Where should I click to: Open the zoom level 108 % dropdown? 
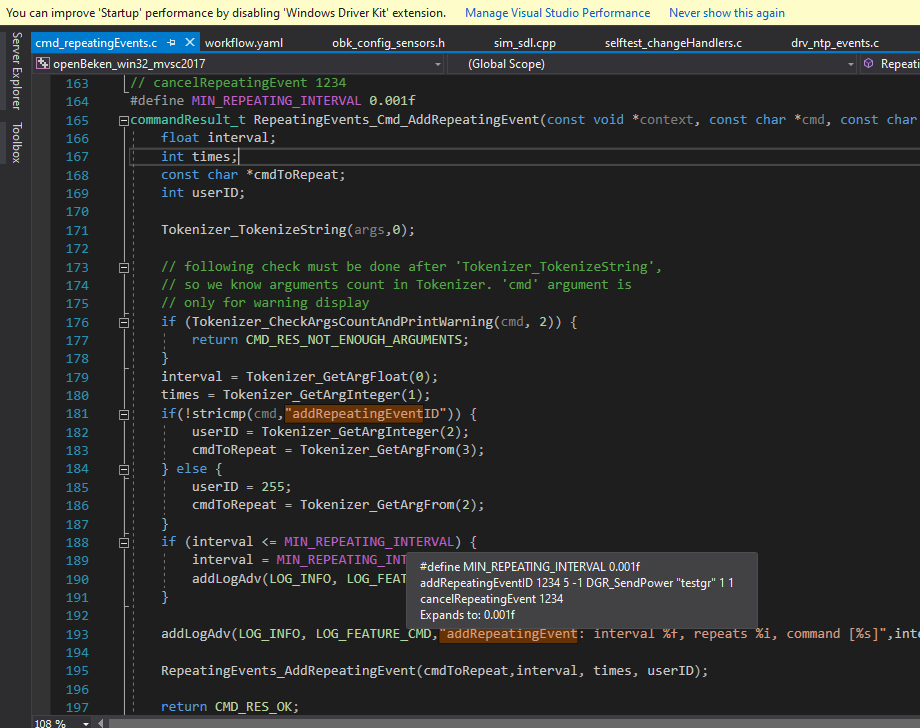(86, 724)
